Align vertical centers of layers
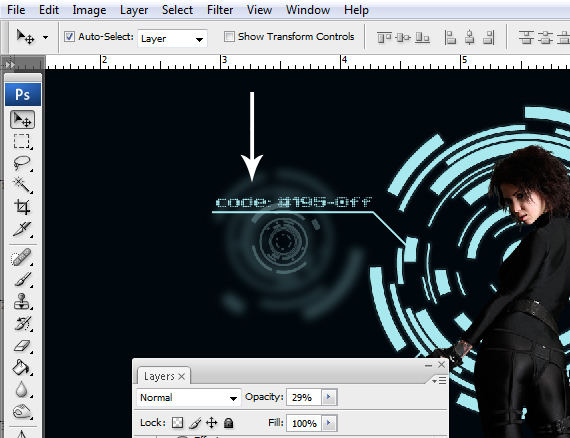Screen dimensions: 570x438 (403, 37)
